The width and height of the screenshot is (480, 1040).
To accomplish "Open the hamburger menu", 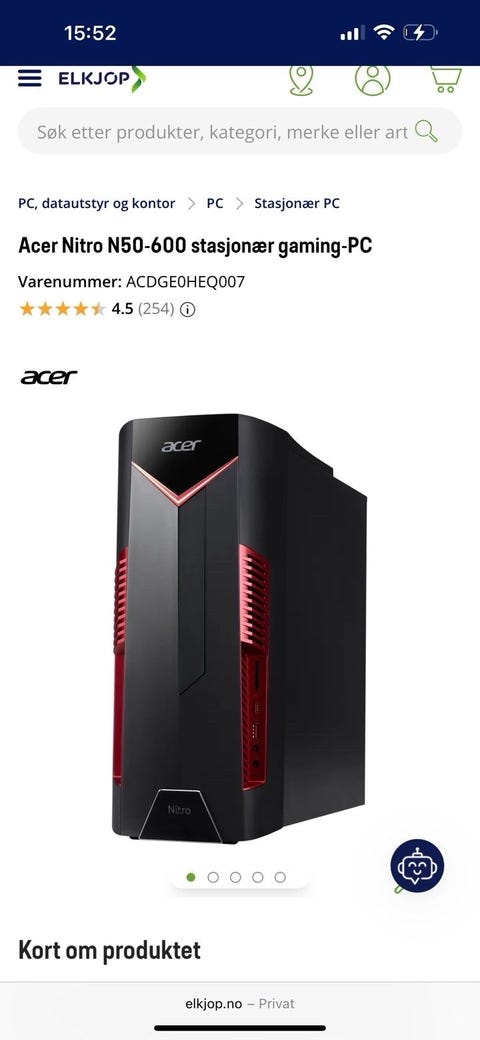I will 29,78.
